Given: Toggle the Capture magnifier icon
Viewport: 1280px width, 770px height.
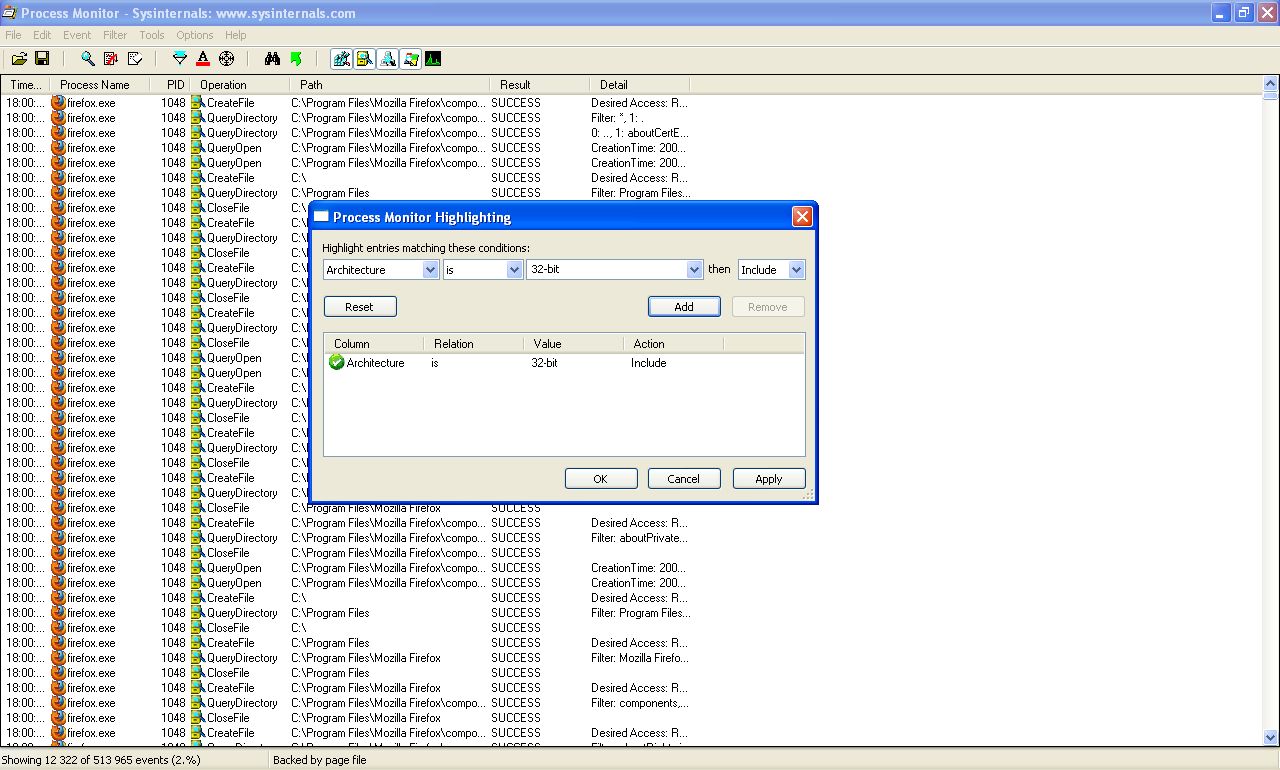Looking at the screenshot, I should coord(88,59).
